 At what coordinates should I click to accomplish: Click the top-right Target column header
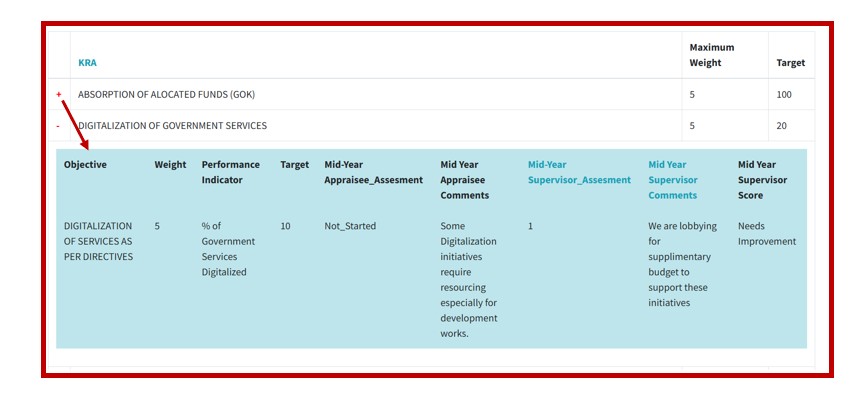(790, 63)
